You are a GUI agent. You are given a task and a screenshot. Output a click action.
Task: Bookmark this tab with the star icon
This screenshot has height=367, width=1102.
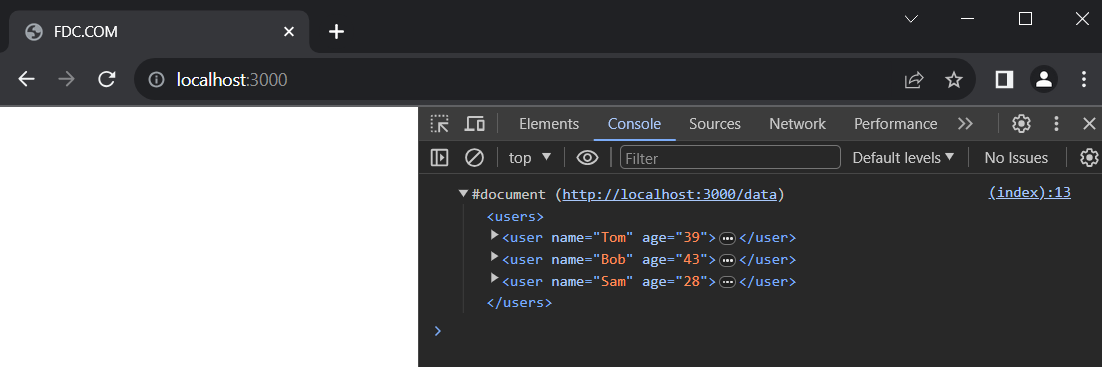point(954,80)
